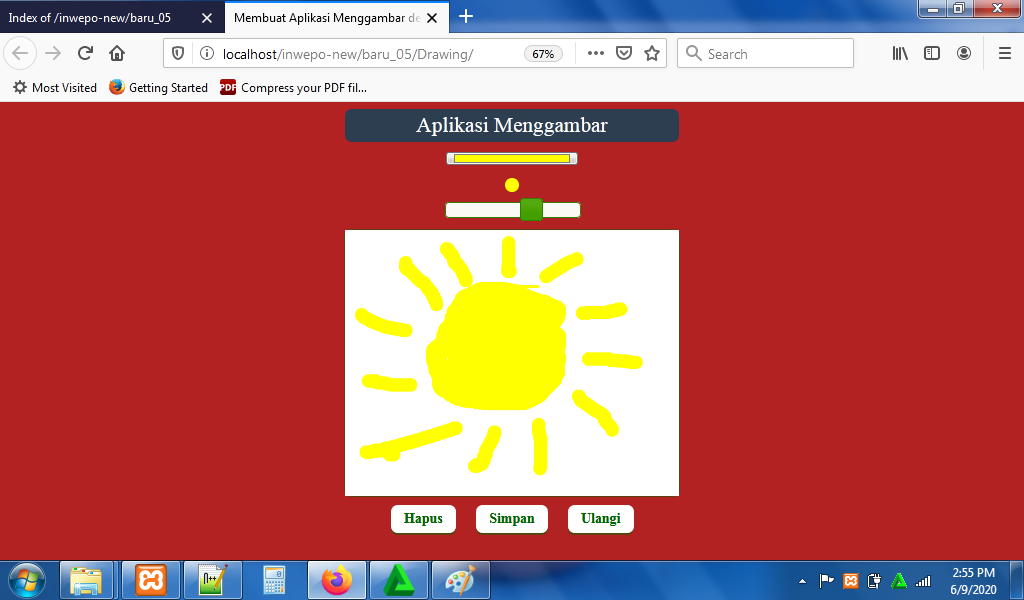Click network signal tray icon
This screenshot has width=1024, height=600.
tap(923, 580)
